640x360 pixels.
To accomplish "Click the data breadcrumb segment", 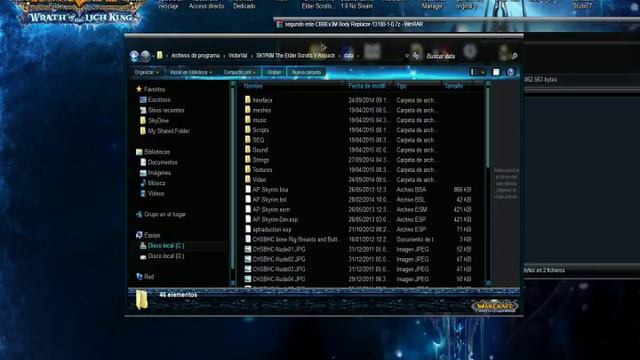I will pos(349,56).
